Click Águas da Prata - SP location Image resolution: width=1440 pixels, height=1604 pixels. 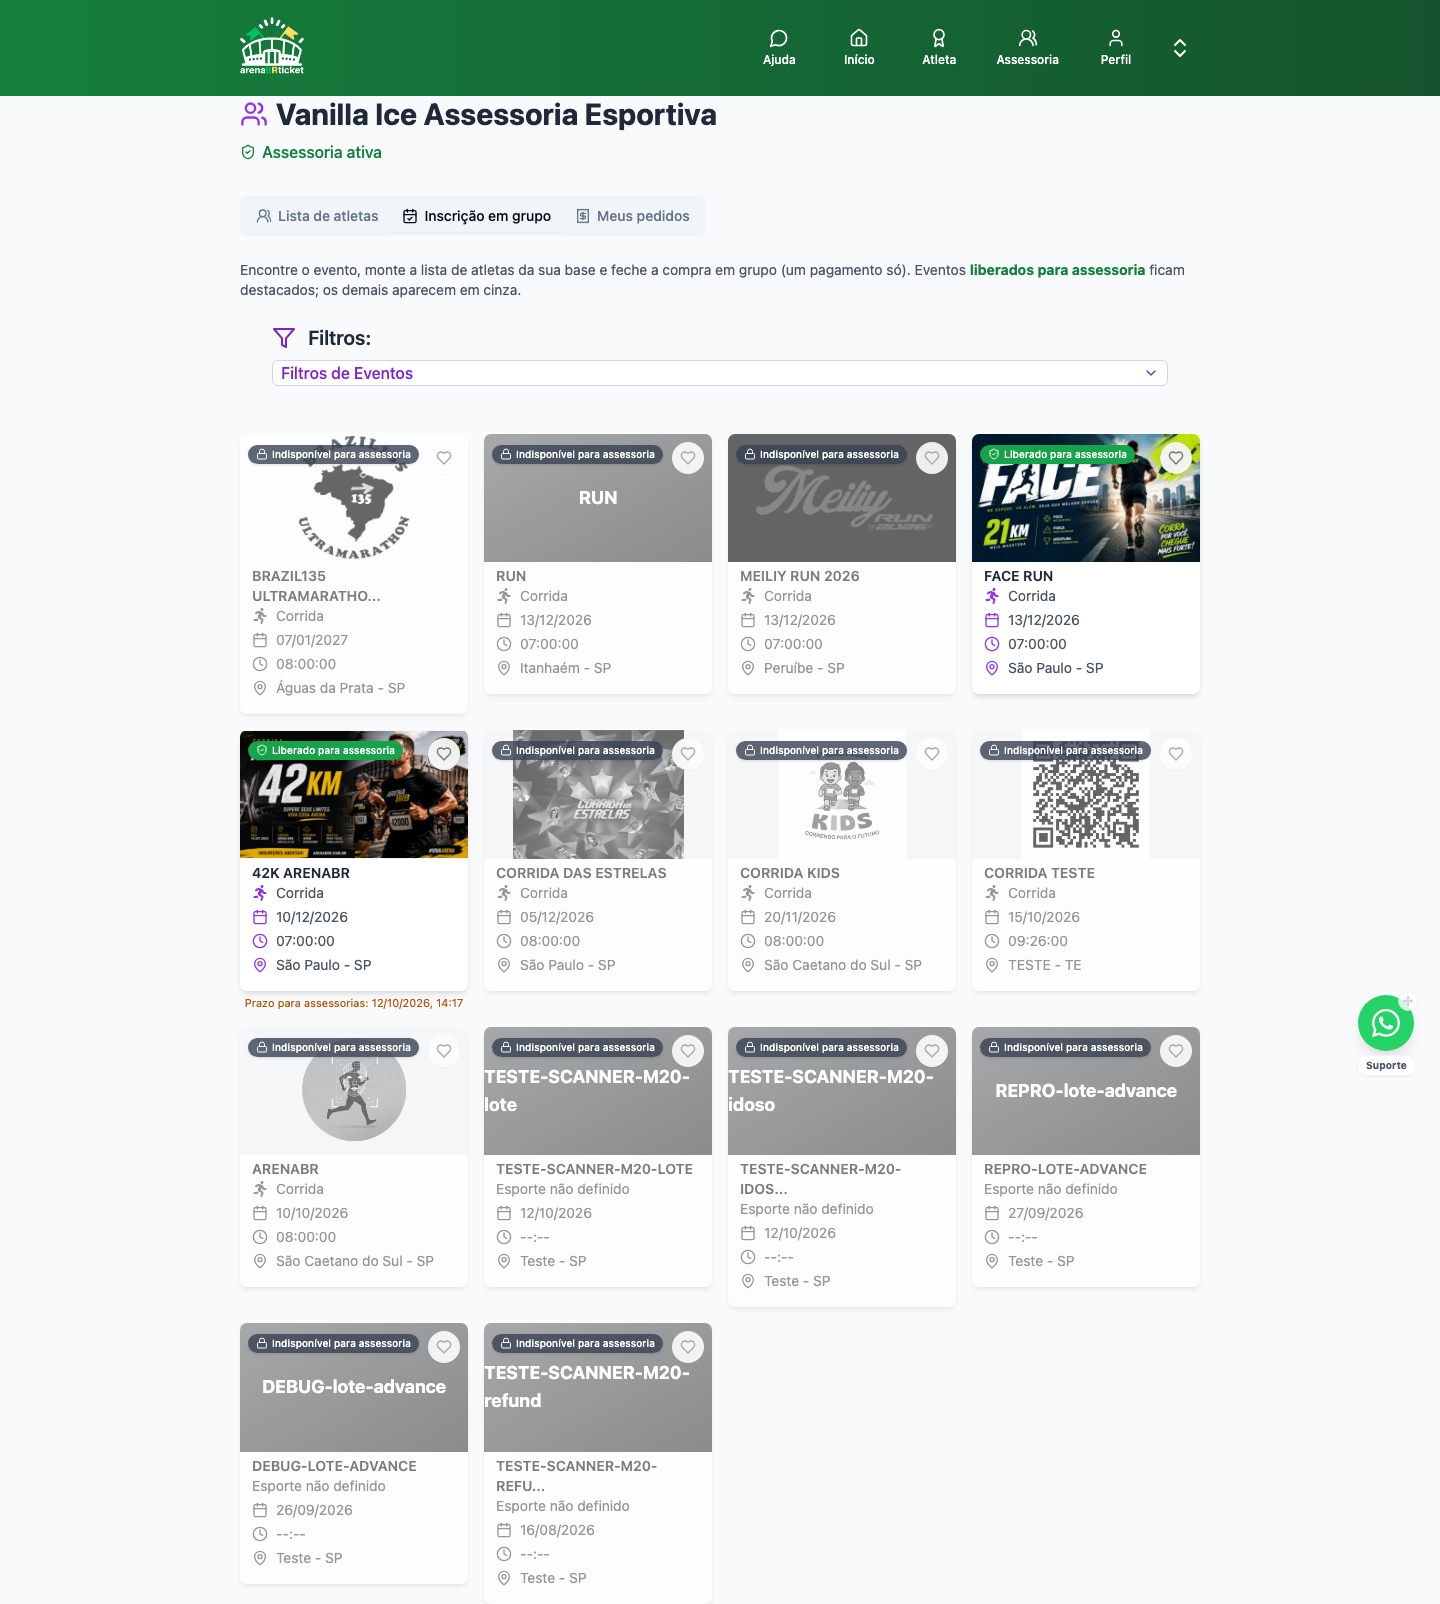pos(341,688)
